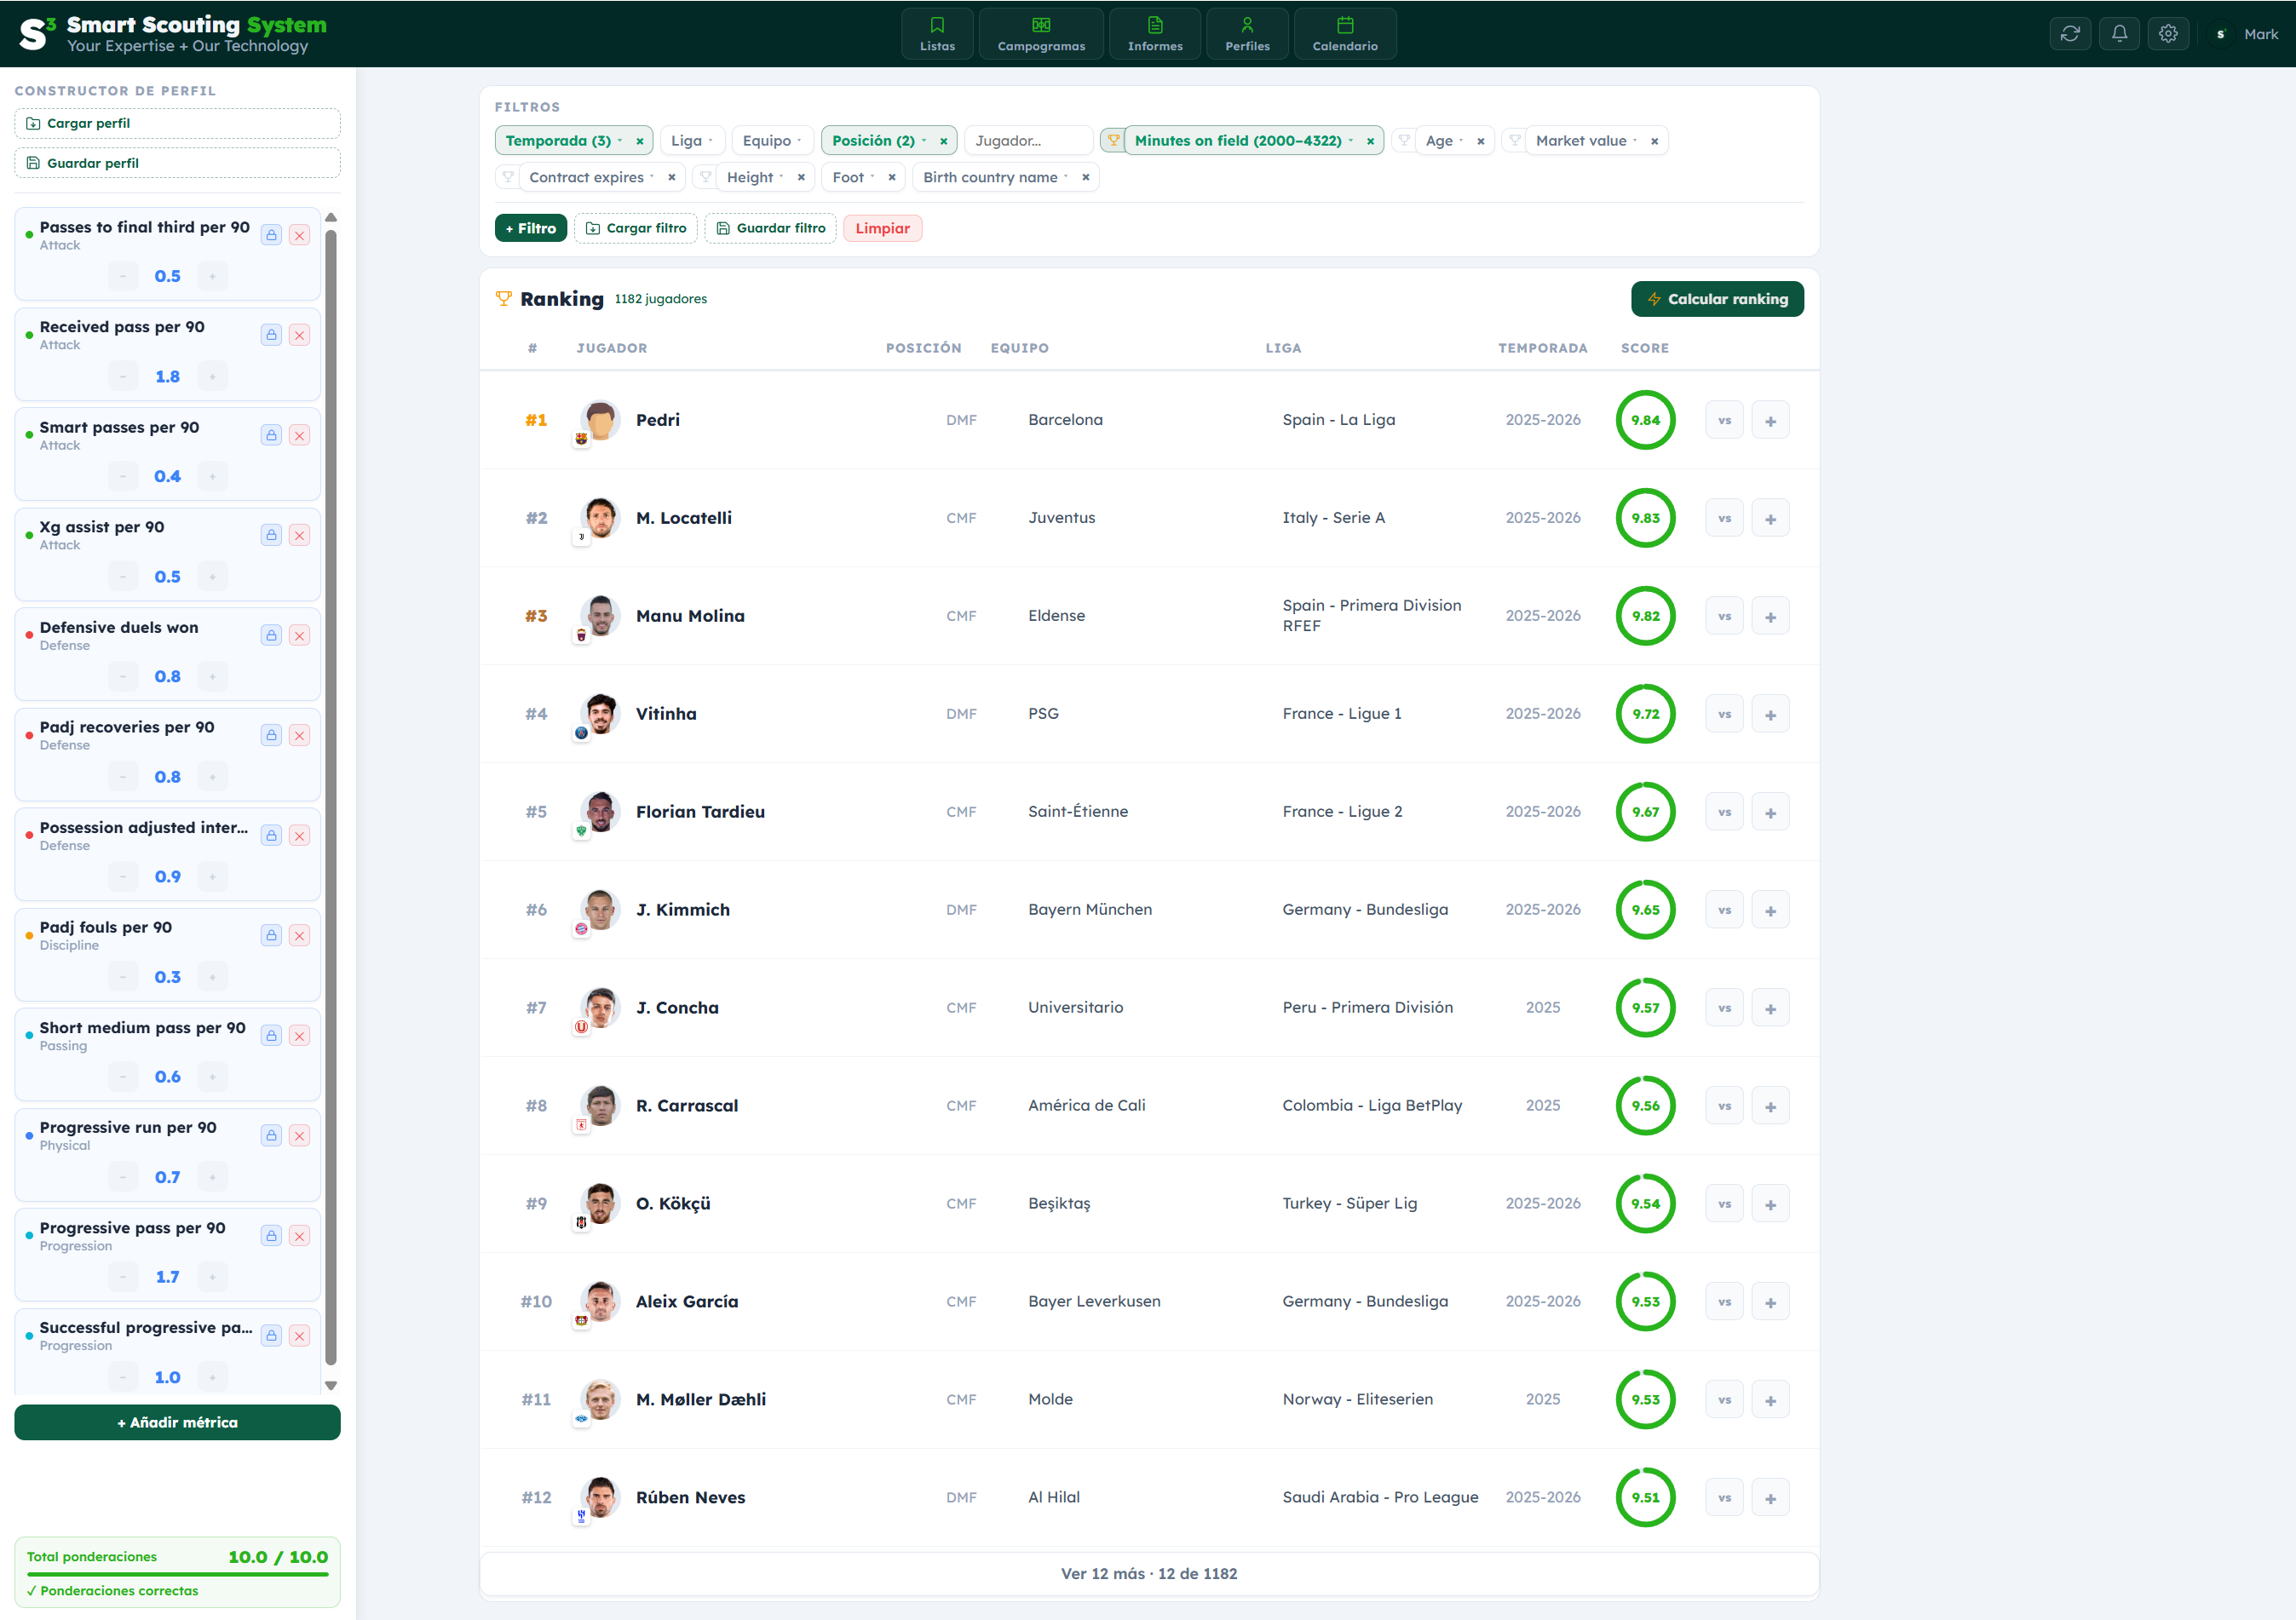
Task: Expand the Posición (2) dropdown
Action: (x=879, y=141)
